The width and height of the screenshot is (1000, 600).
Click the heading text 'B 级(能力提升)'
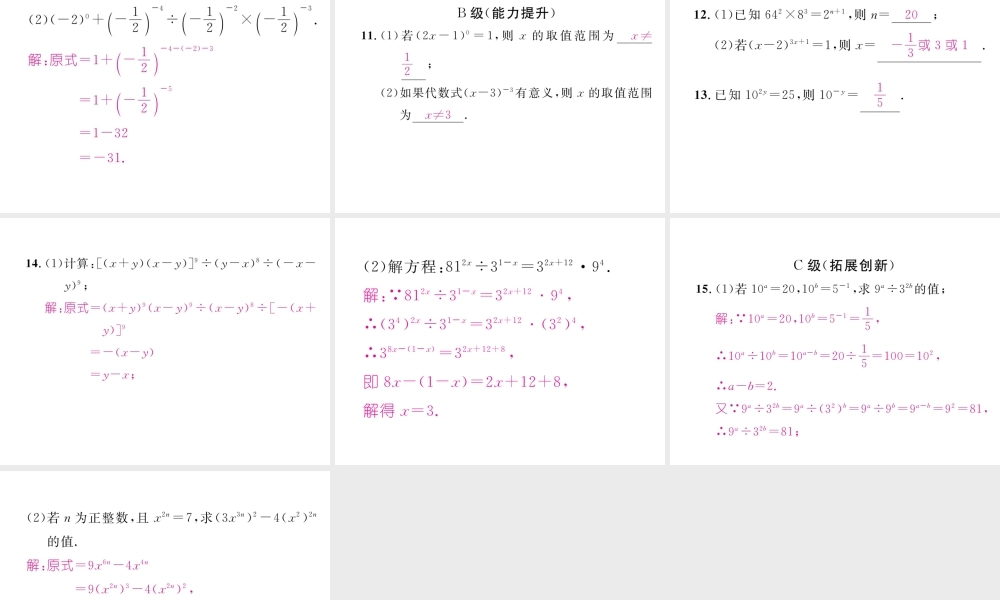pyautogui.click(x=506, y=13)
